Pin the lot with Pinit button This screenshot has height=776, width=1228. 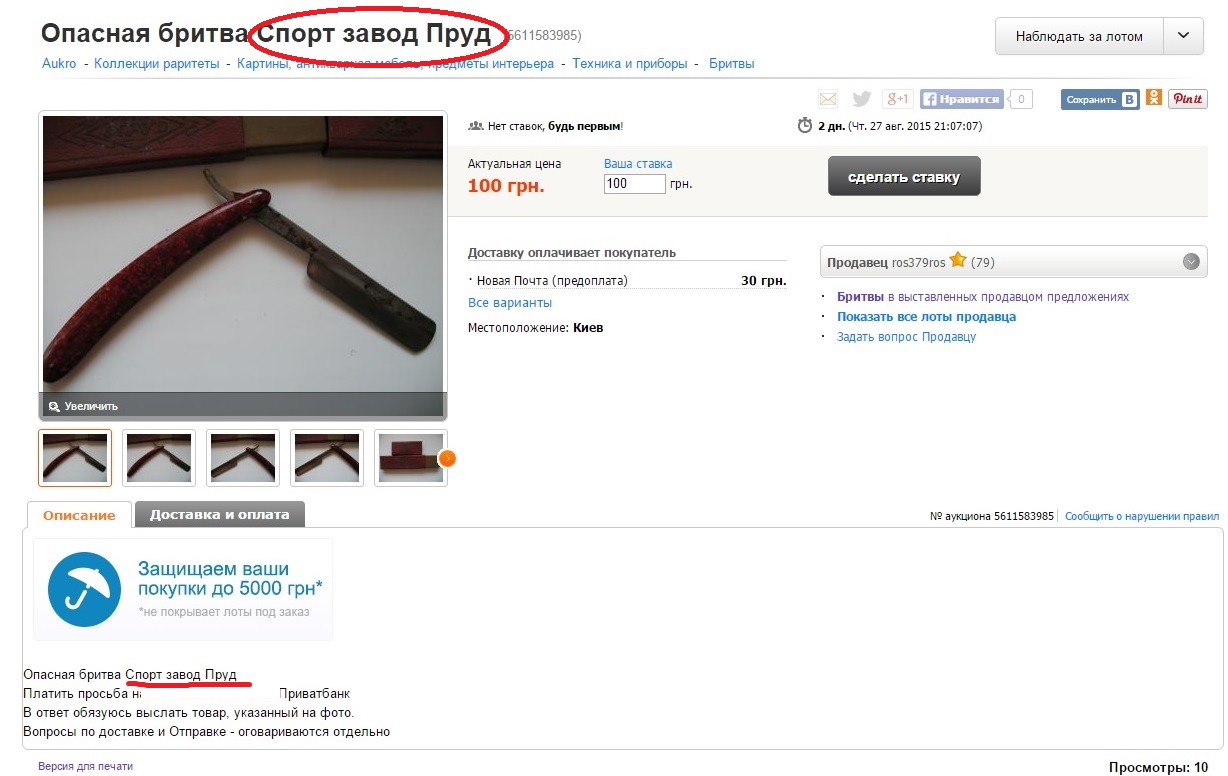pyautogui.click(x=1188, y=99)
